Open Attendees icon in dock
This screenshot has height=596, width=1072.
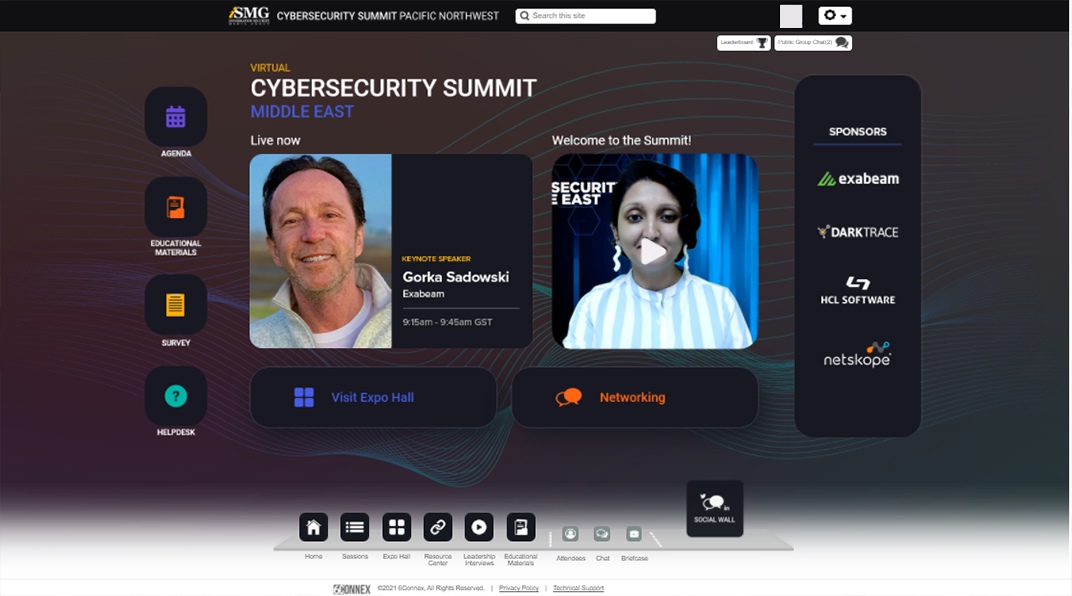(570, 534)
